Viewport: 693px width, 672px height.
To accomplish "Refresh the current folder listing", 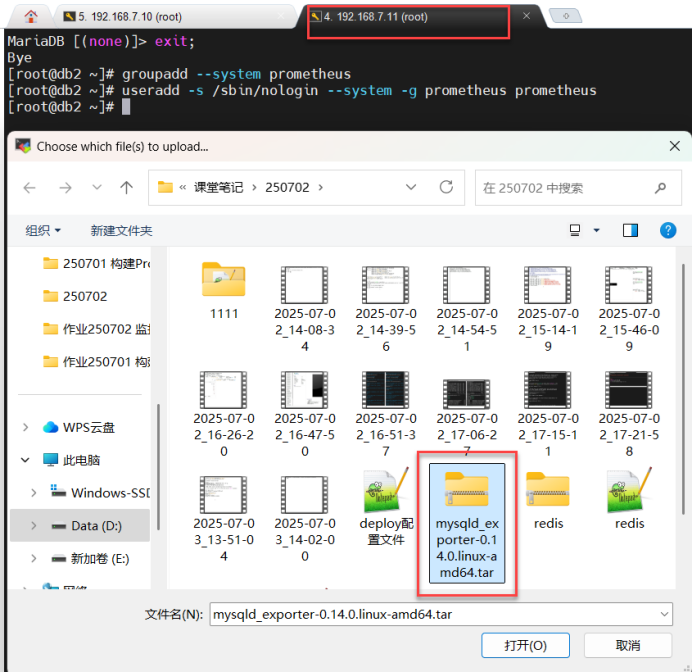I will 446,188.
